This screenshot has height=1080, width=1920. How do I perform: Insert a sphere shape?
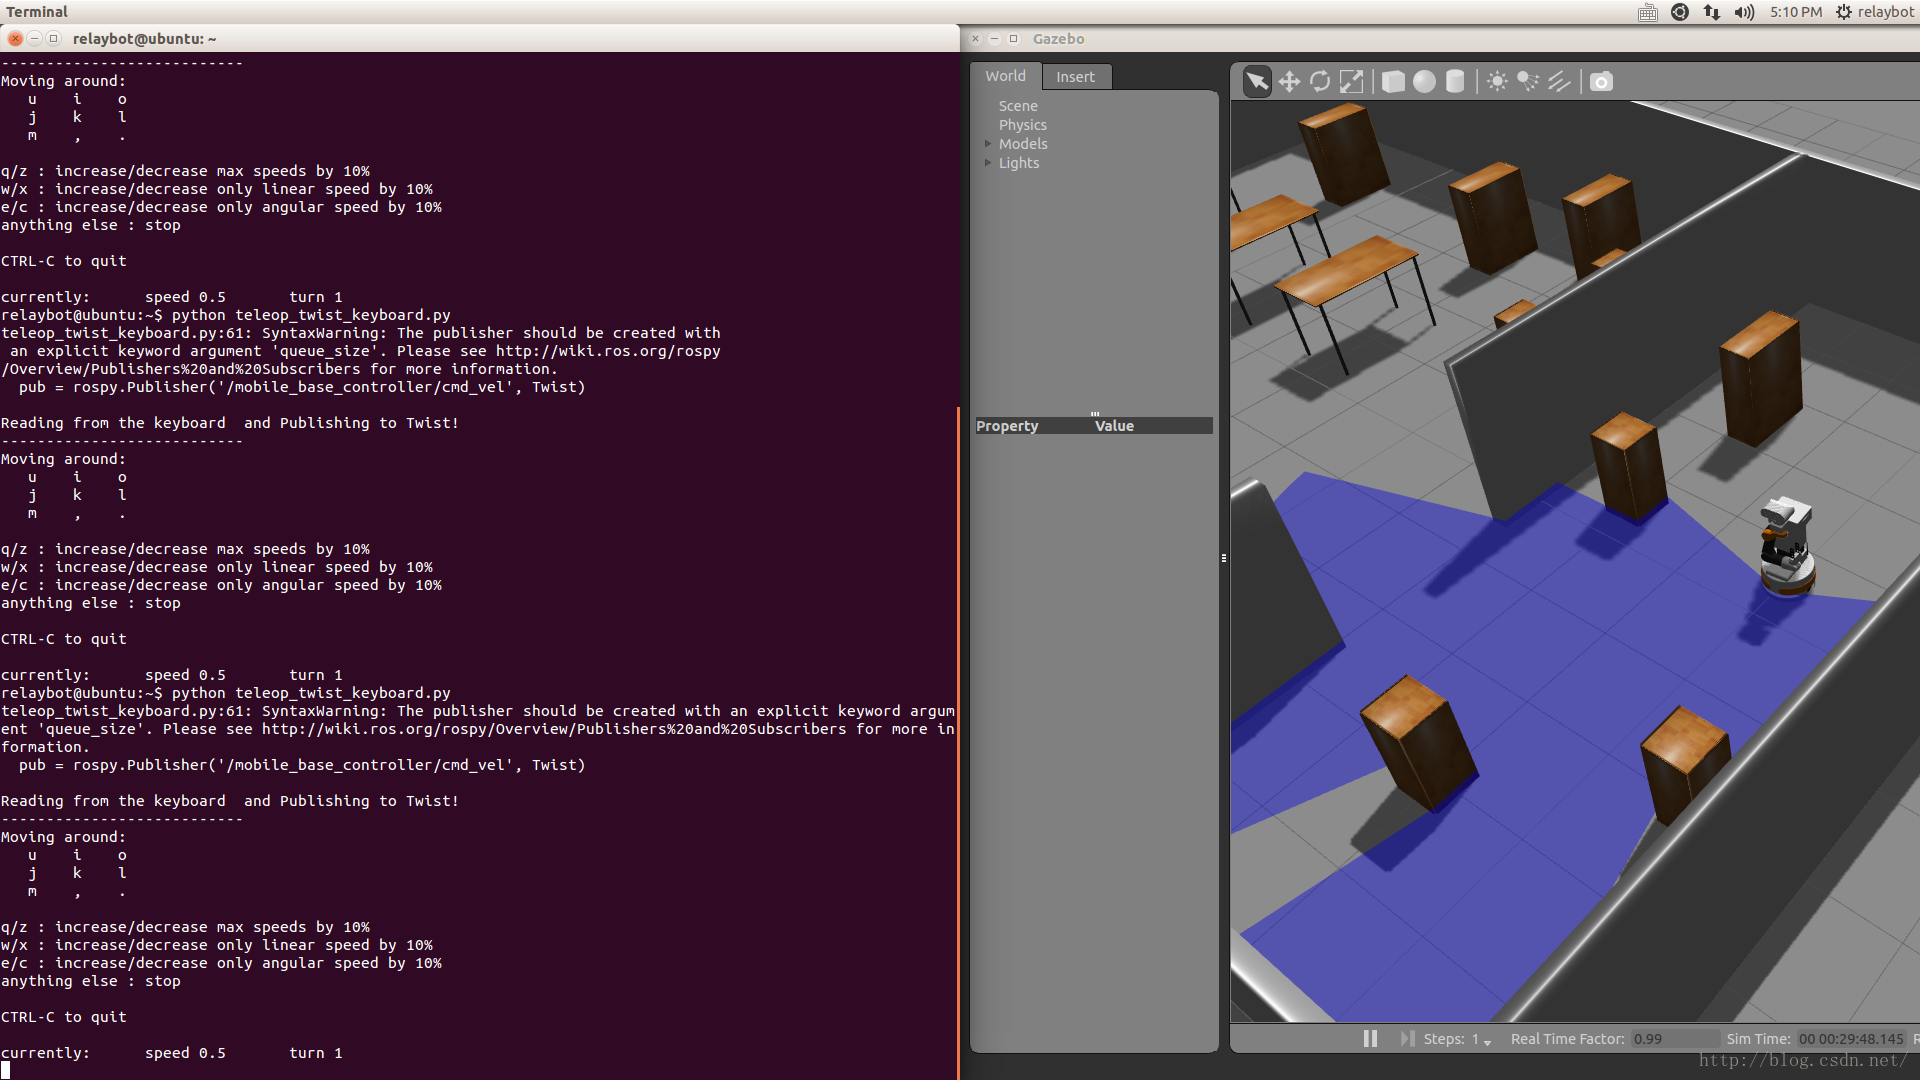pyautogui.click(x=1424, y=82)
